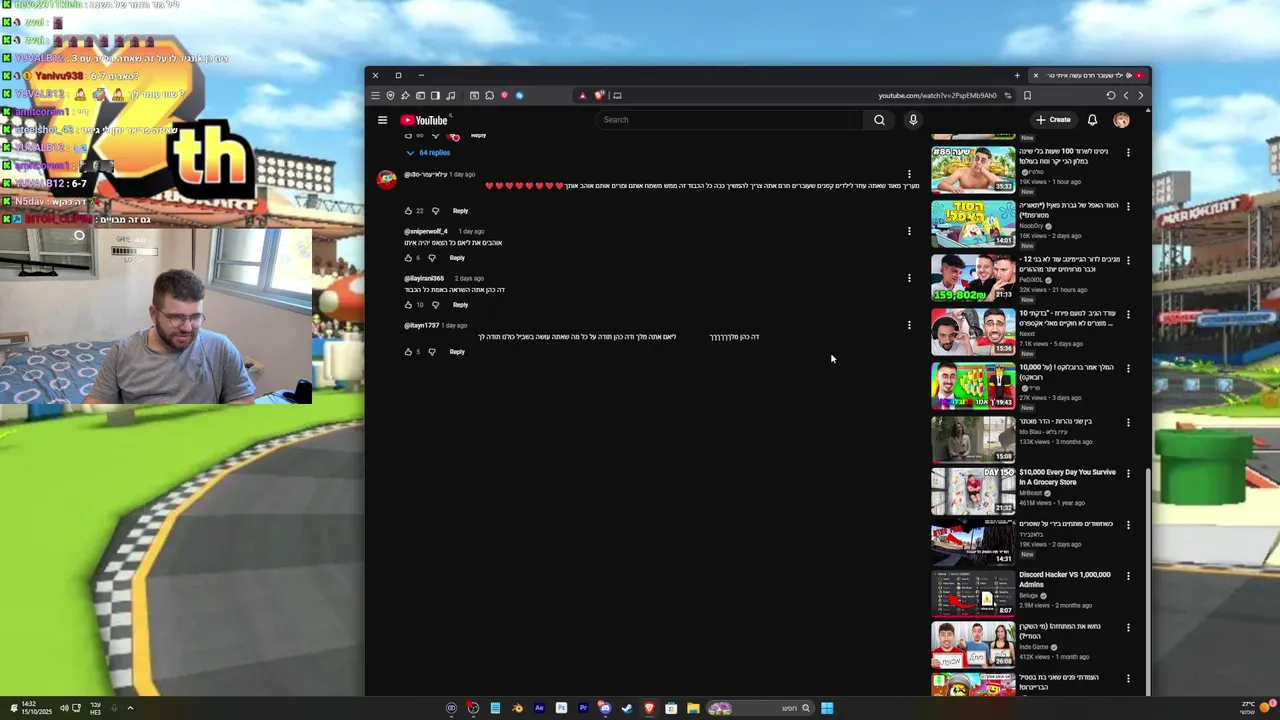The image size is (1280, 720).
Task: Open options menu for @ilayirani365 comment
Action: (x=909, y=278)
